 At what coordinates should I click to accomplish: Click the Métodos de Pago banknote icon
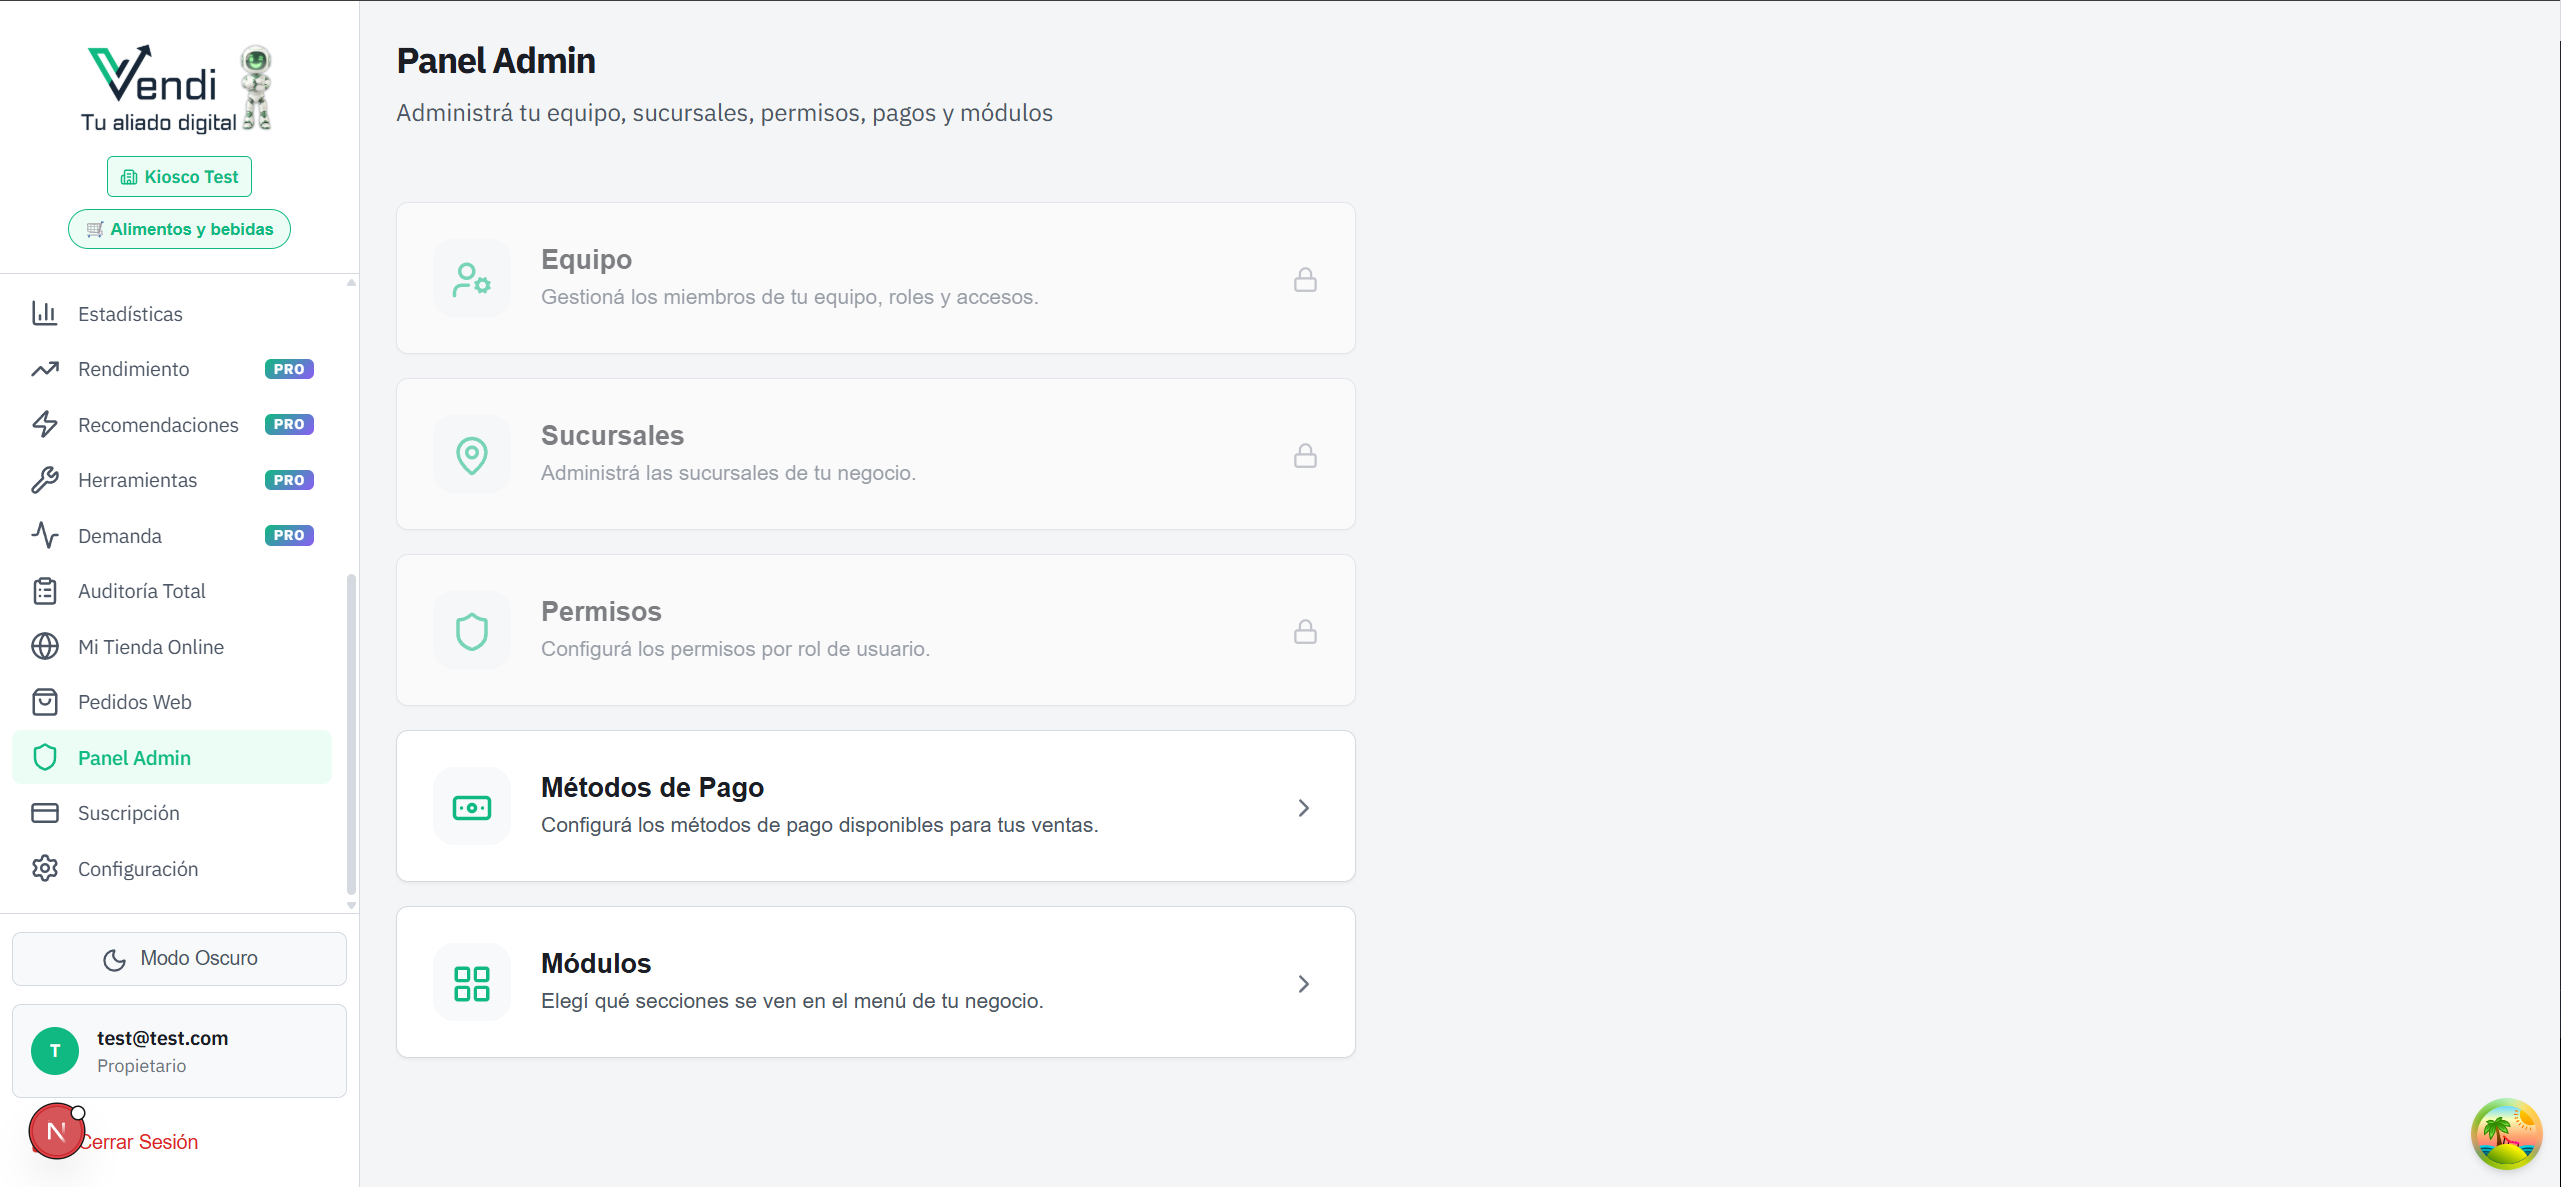pyautogui.click(x=472, y=806)
